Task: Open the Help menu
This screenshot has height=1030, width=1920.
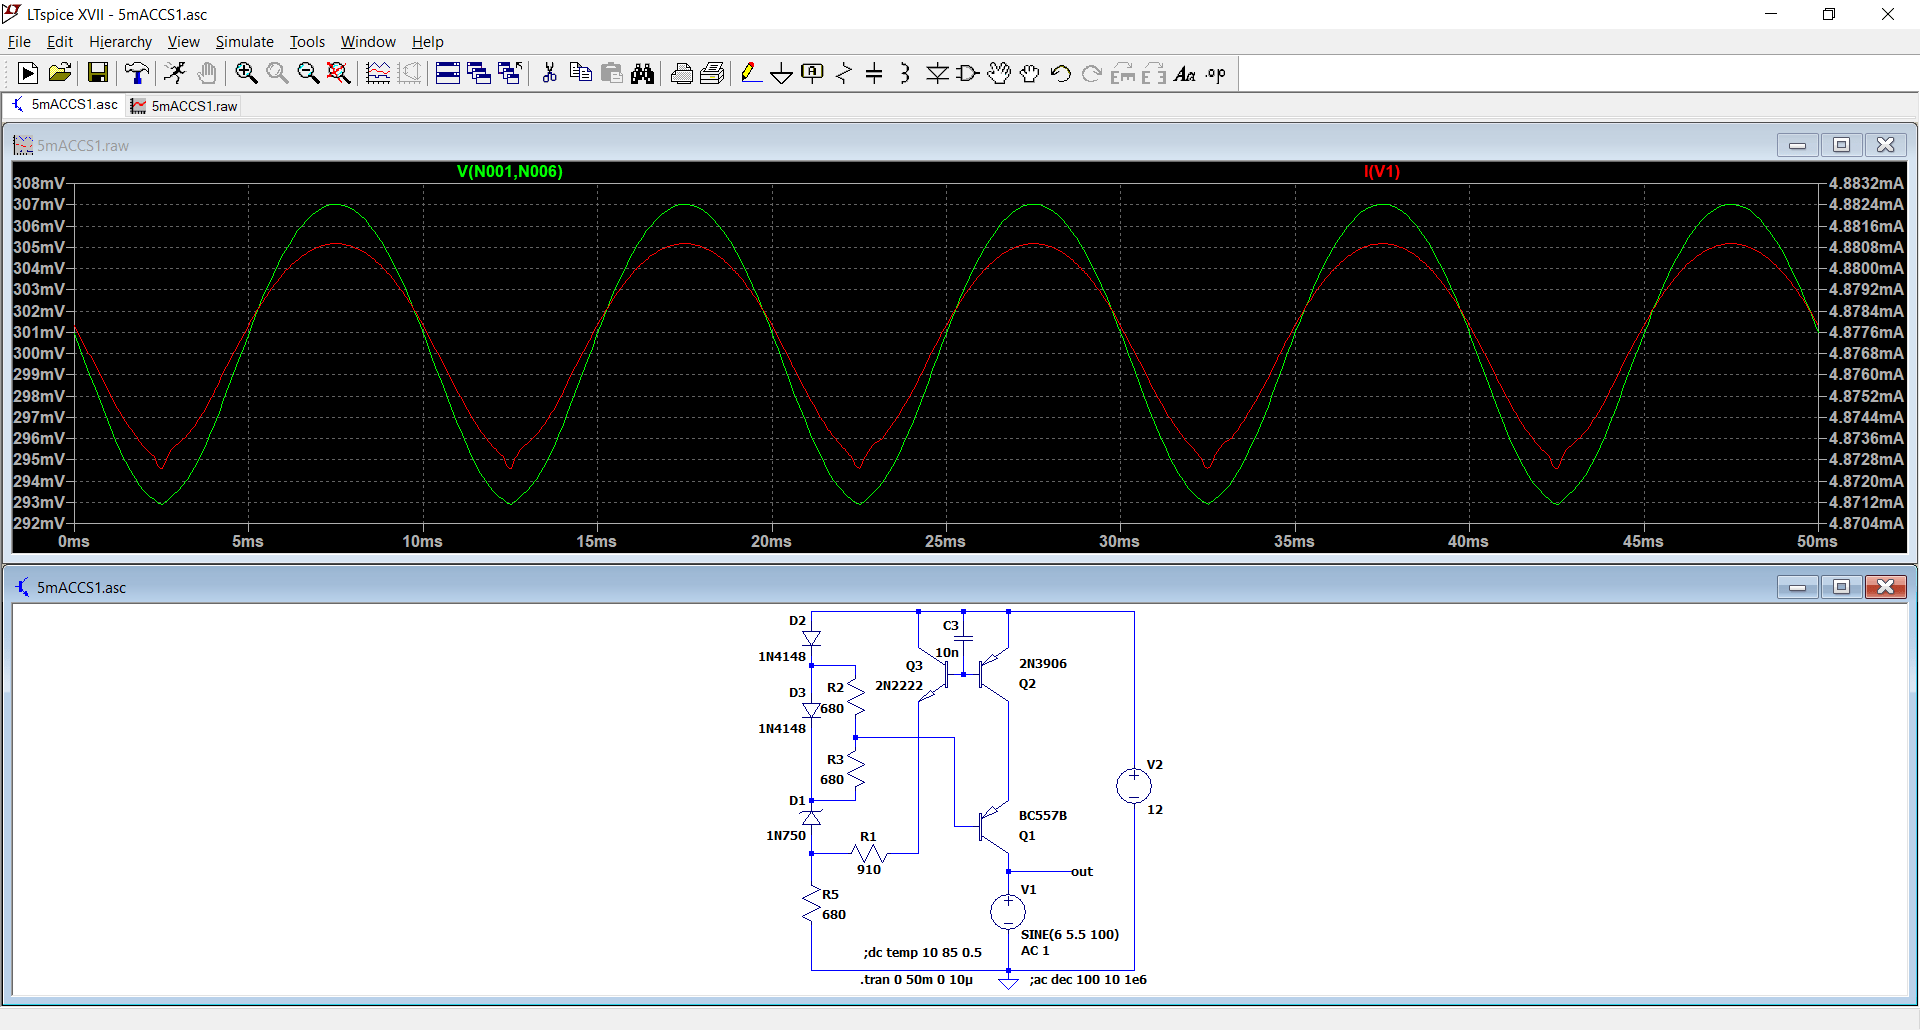Action: 428,41
